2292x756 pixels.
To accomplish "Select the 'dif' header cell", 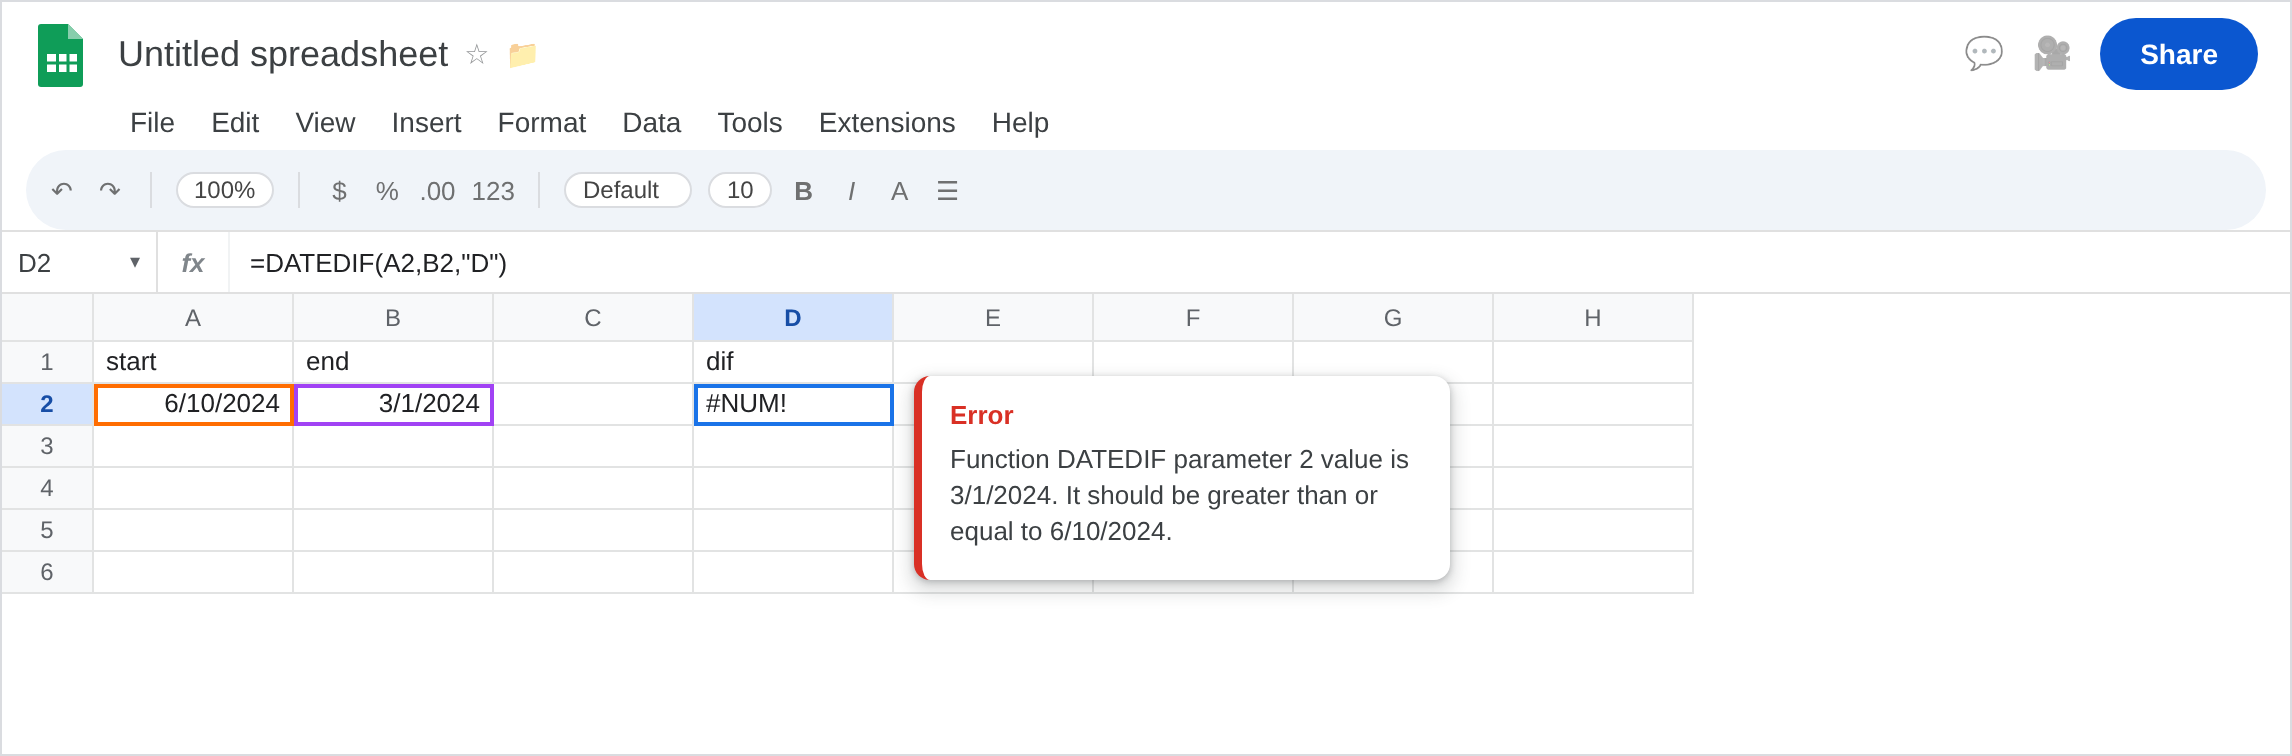I will (x=793, y=362).
